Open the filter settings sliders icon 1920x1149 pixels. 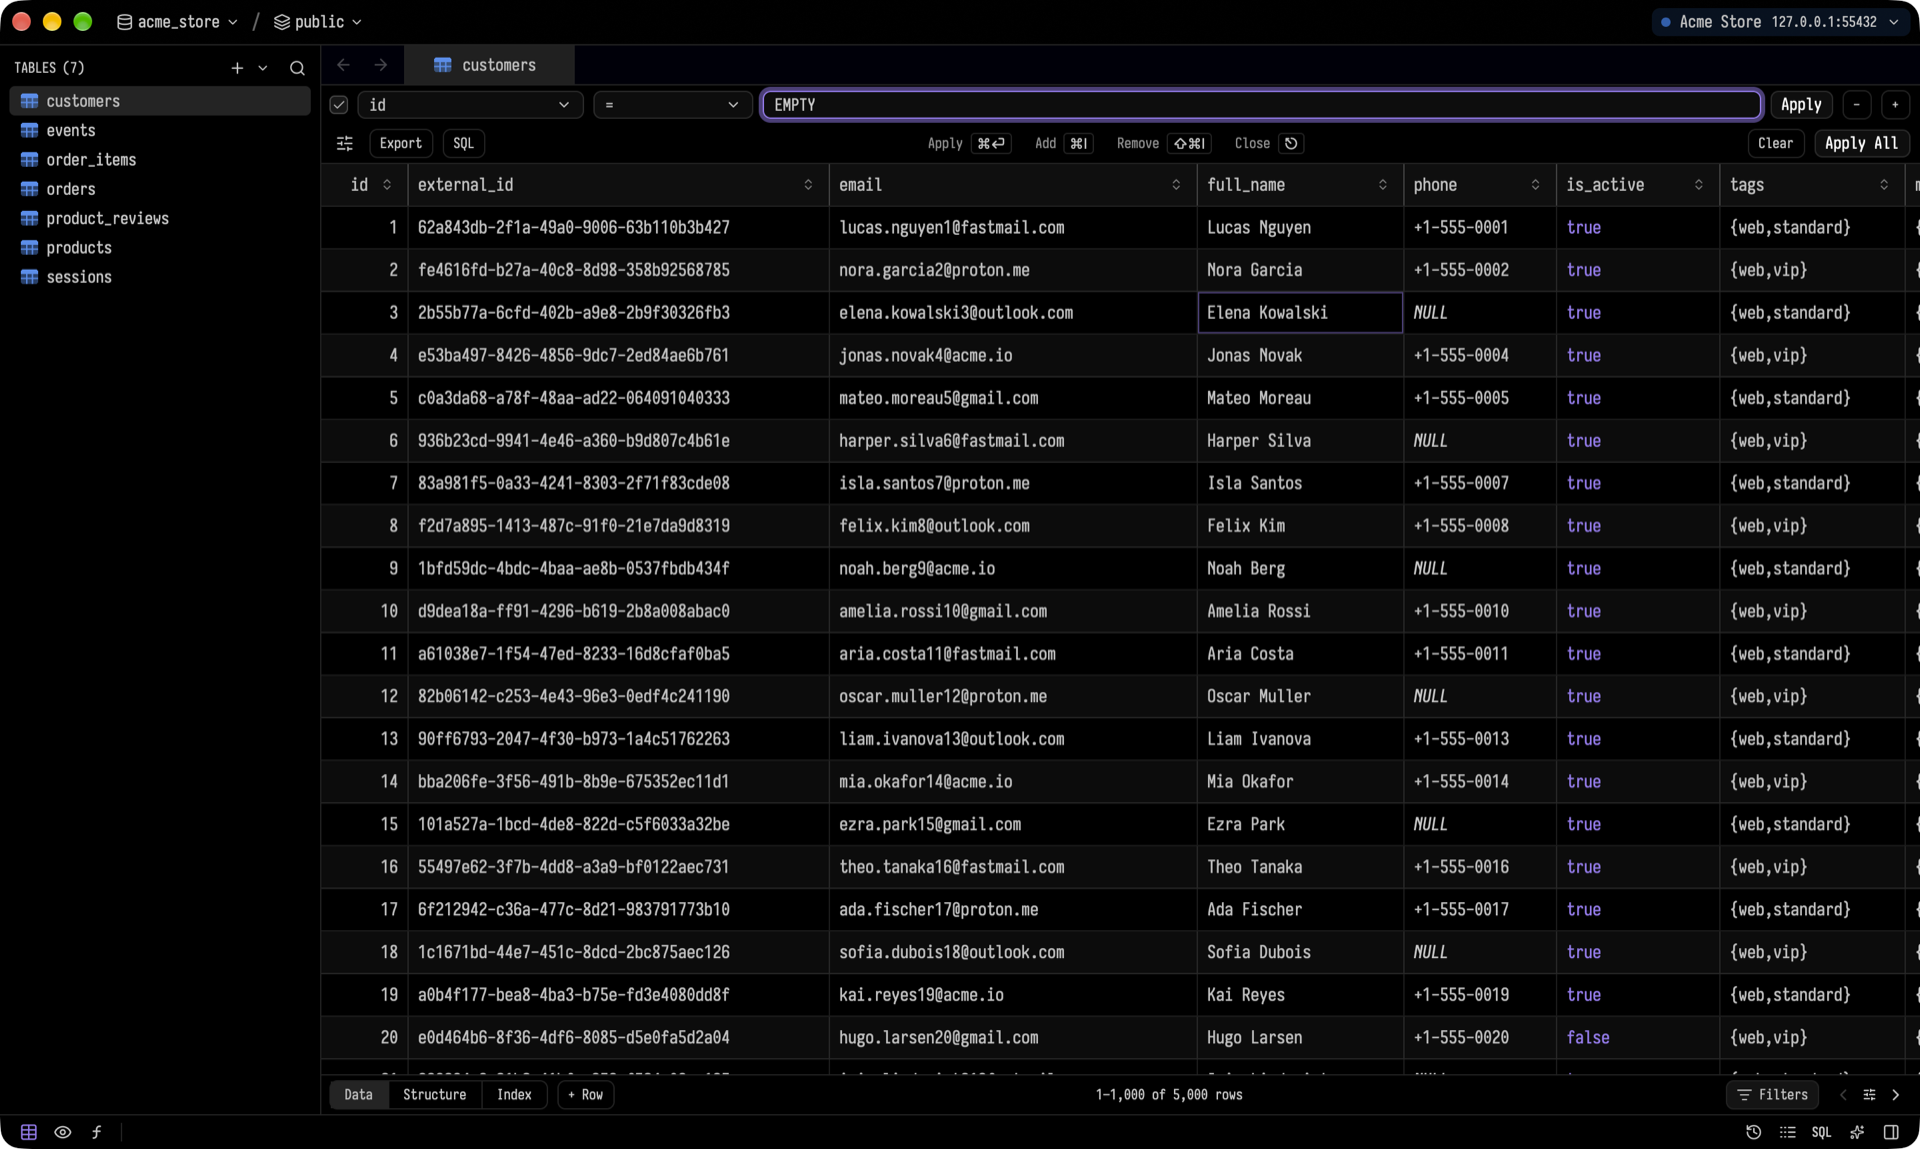pos(345,143)
